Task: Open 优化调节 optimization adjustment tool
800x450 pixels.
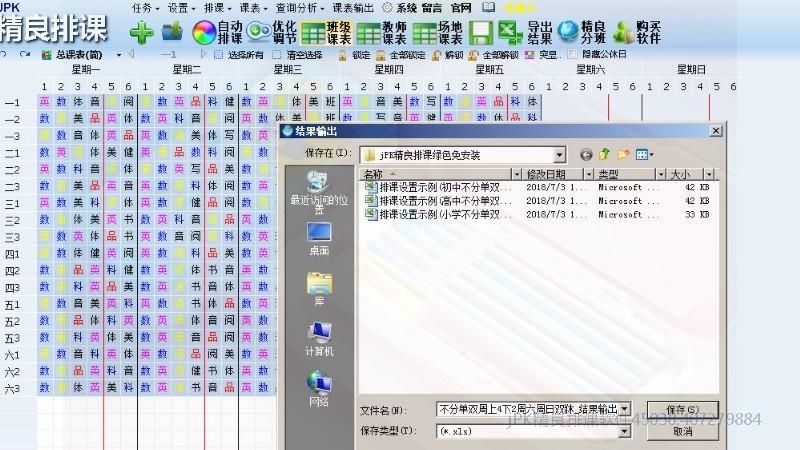Action: (271, 33)
